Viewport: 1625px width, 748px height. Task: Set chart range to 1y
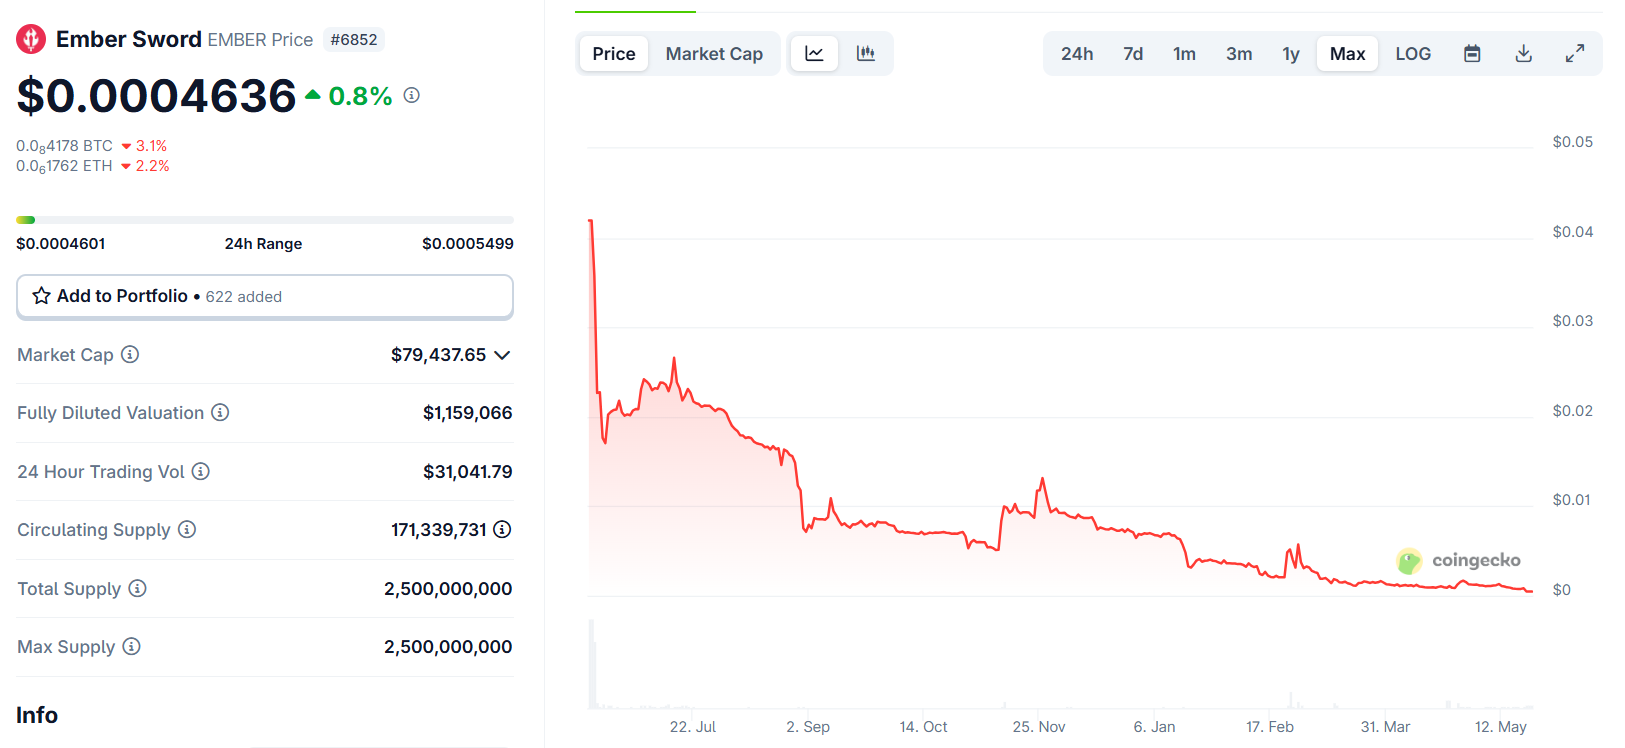click(x=1291, y=54)
